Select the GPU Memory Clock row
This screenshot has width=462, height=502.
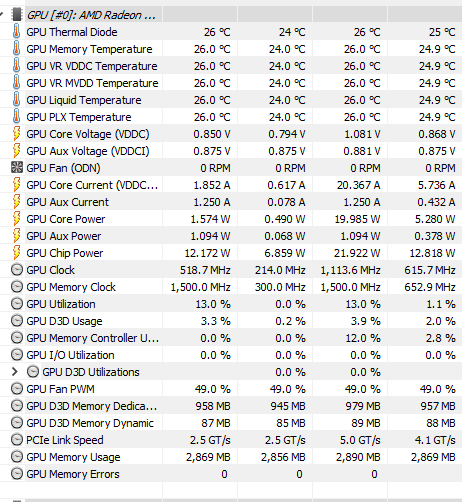pos(231,287)
